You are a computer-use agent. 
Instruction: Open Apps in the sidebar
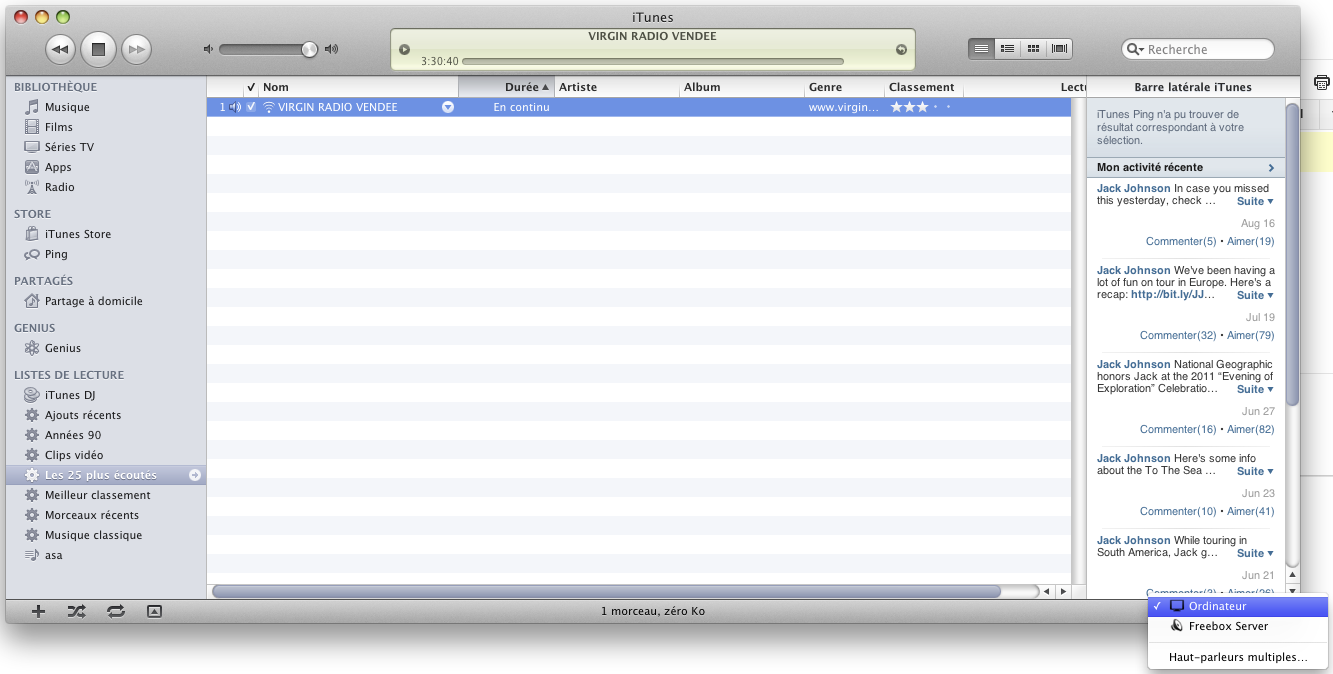click(x=58, y=167)
